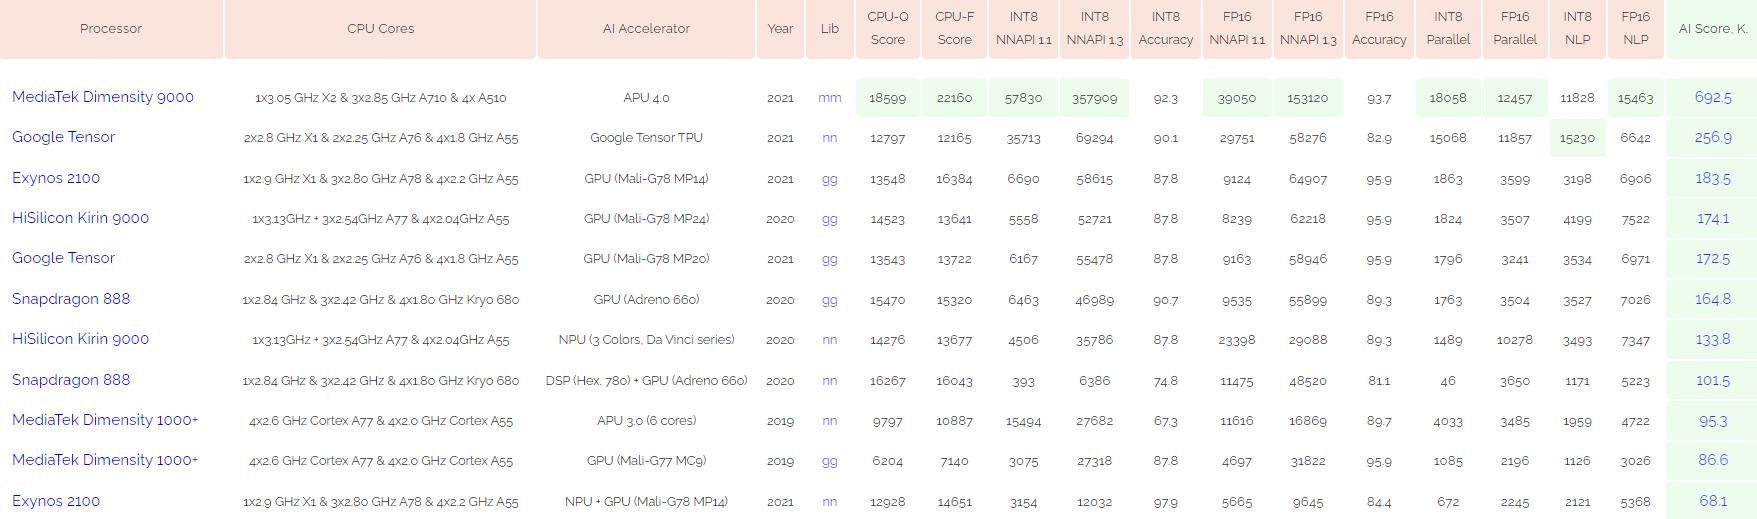Open MediaTek Dimensity 1000+ link in the Mali-G77 MC9 row
The height and width of the screenshot is (519, 1757).
point(105,460)
